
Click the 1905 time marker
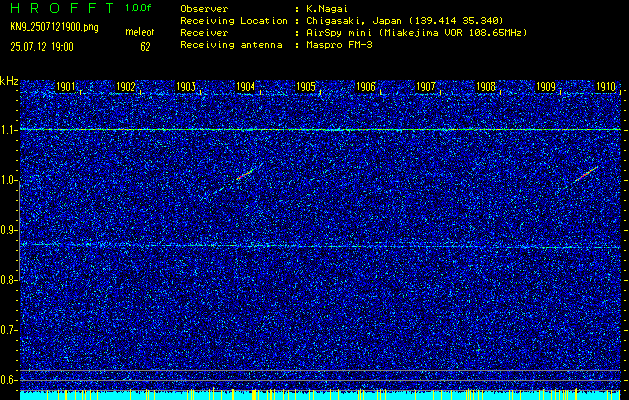click(x=306, y=87)
